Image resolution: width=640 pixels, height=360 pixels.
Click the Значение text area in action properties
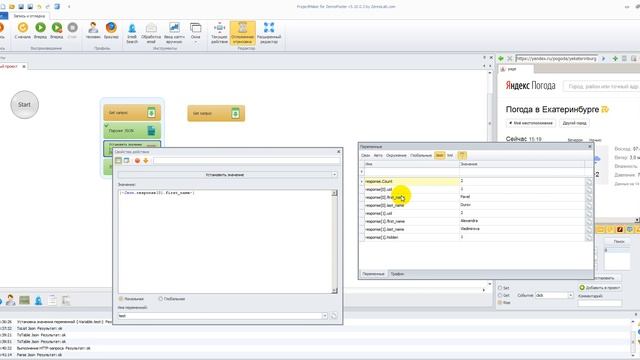225,241
